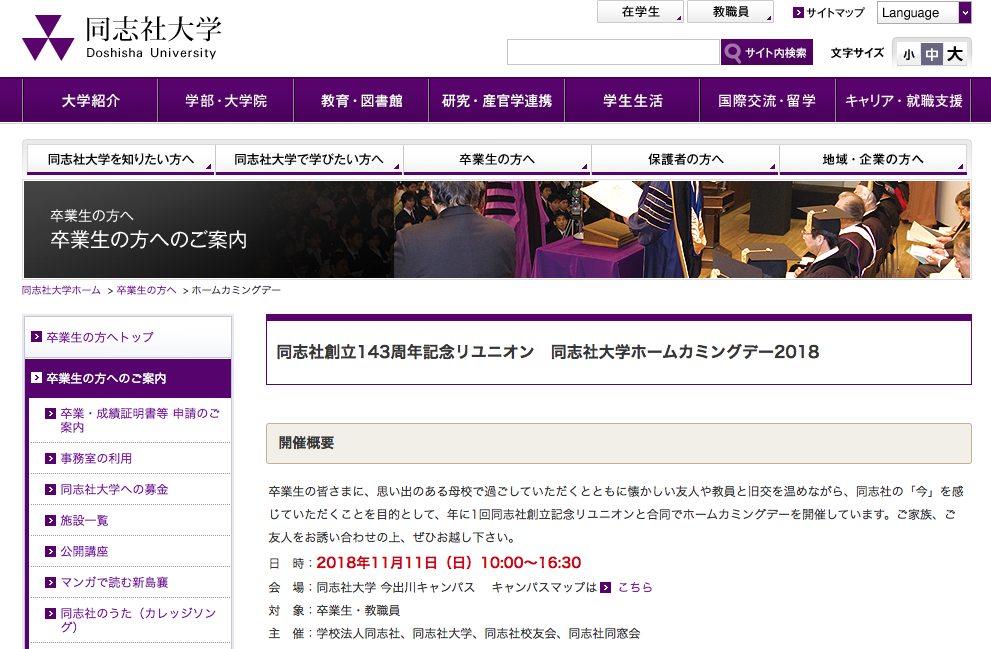Viewport: 991px width, 649px height.
Task: Click arrow icon beside 事務室の利用
Action: tap(51, 459)
